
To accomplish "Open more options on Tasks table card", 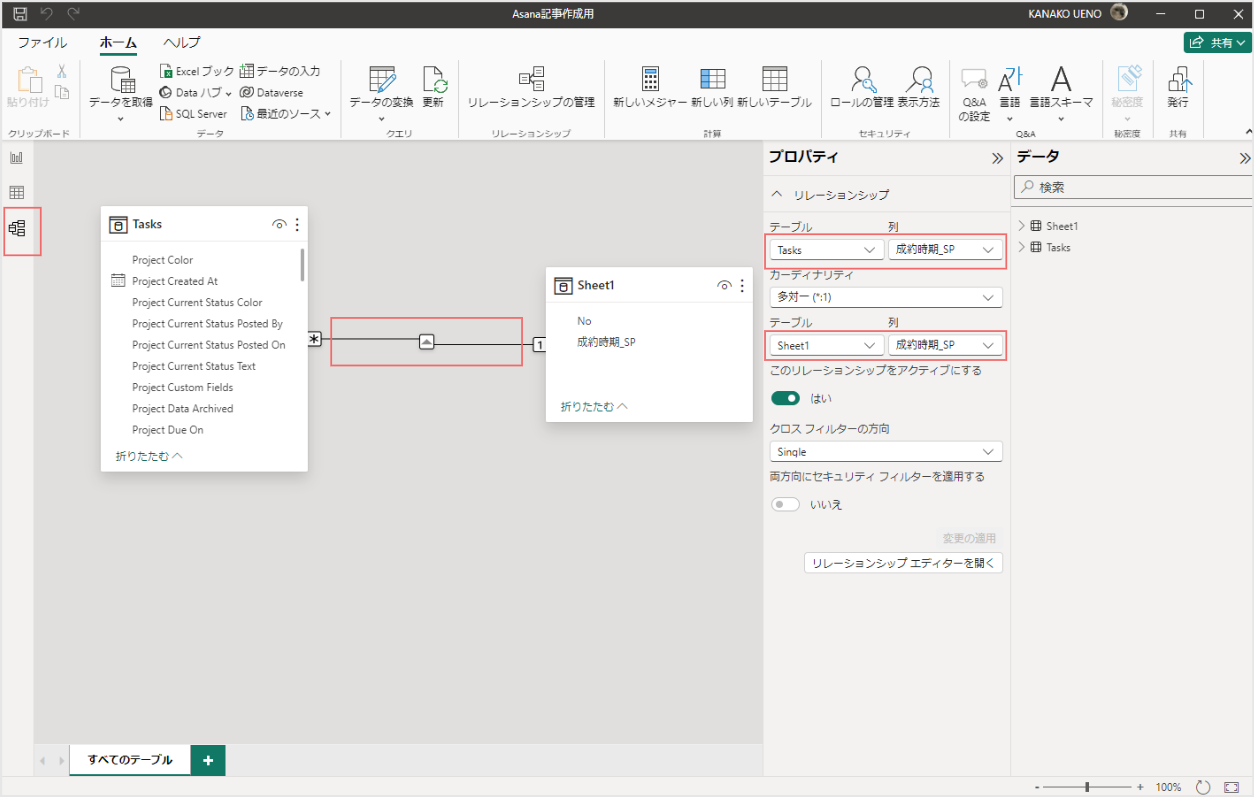I will point(297,225).
